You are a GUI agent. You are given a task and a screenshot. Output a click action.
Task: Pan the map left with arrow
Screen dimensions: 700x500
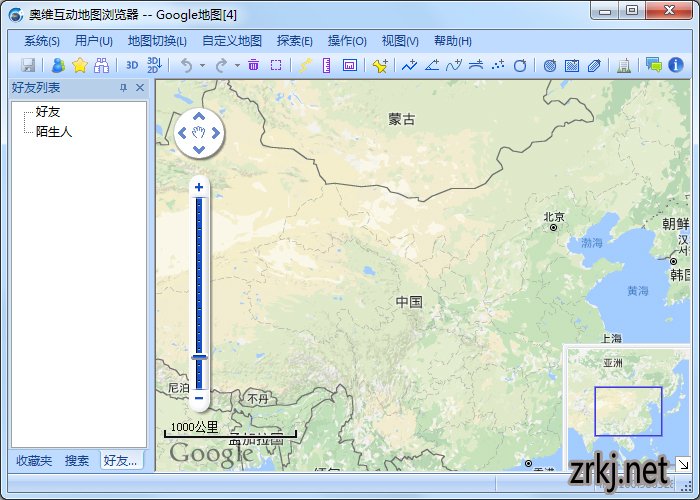[x=182, y=133]
